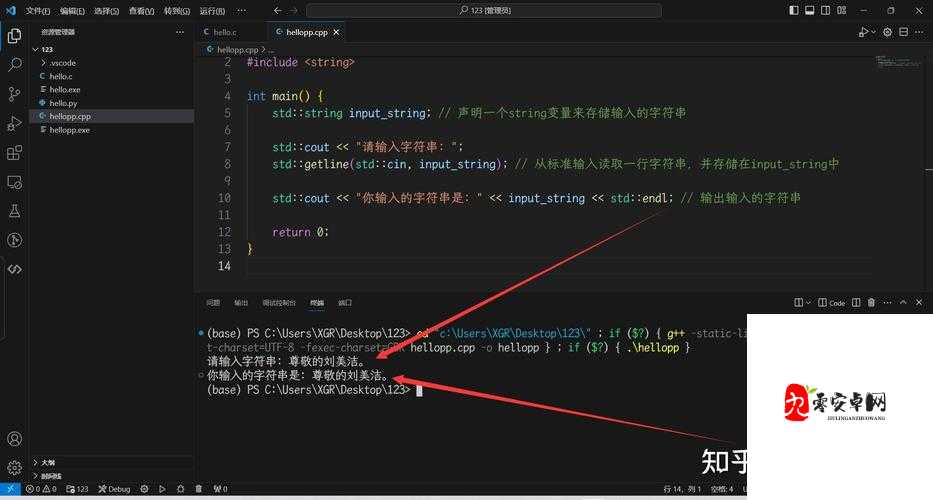Expand the .vscode folder

[112, 62]
